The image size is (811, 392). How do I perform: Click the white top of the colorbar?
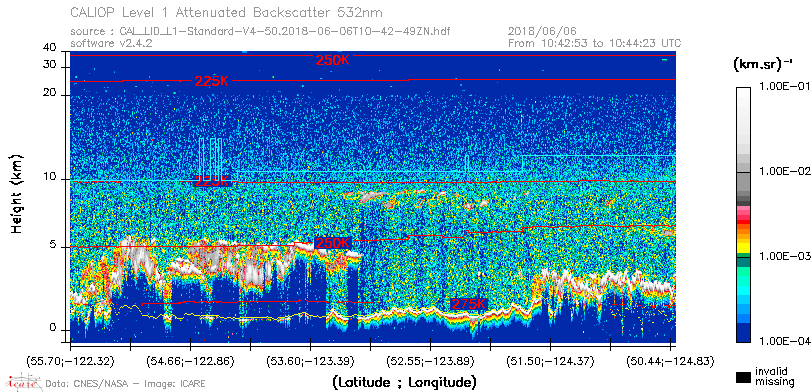click(743, 98)
